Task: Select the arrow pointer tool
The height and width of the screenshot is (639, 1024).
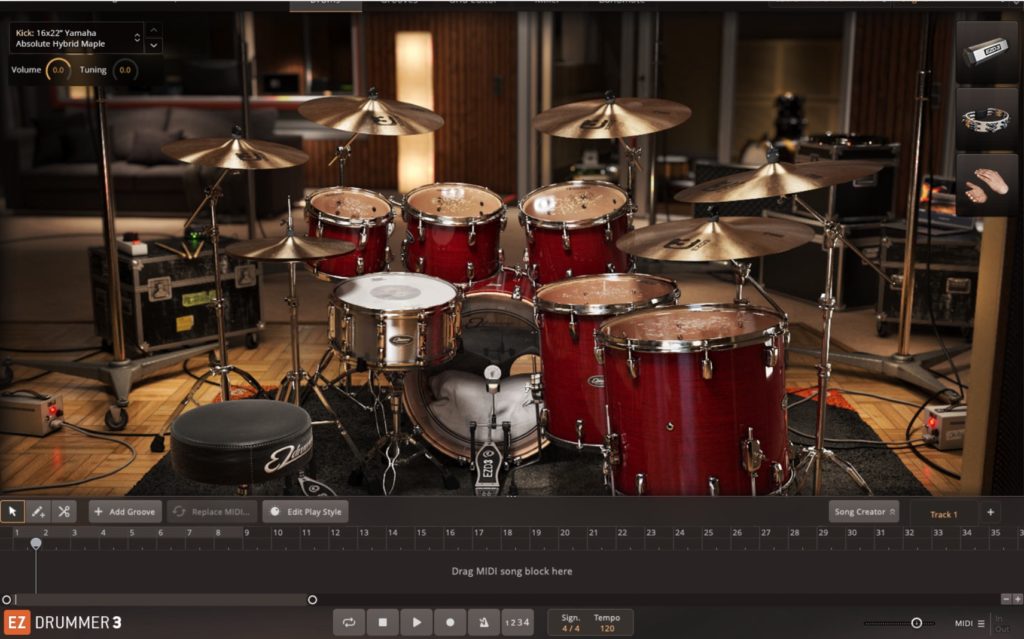Action: pyautogui.click(x=12, y=512)
